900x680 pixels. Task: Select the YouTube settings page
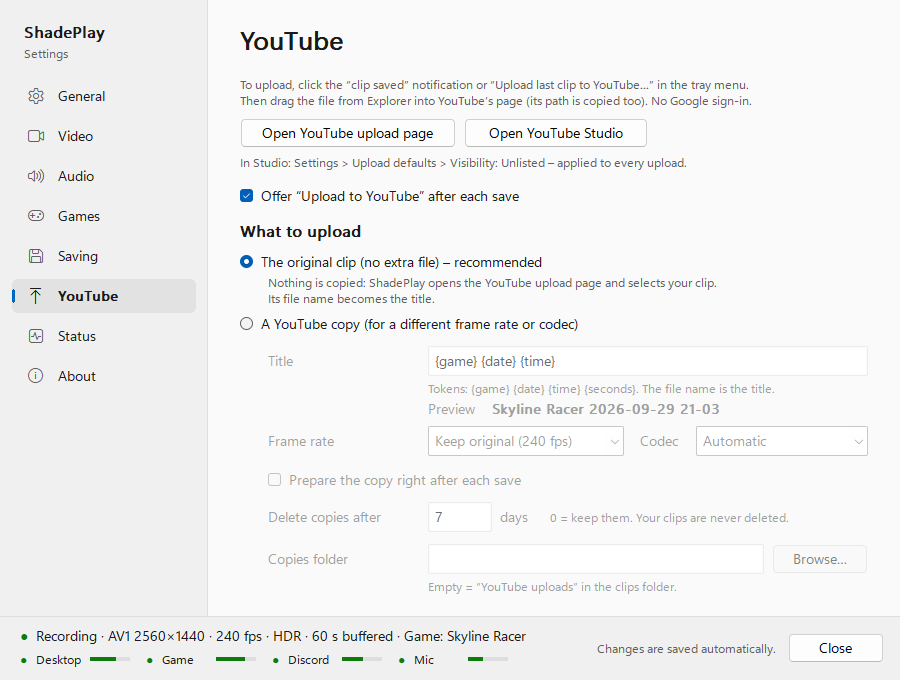(x=104, y=296)
